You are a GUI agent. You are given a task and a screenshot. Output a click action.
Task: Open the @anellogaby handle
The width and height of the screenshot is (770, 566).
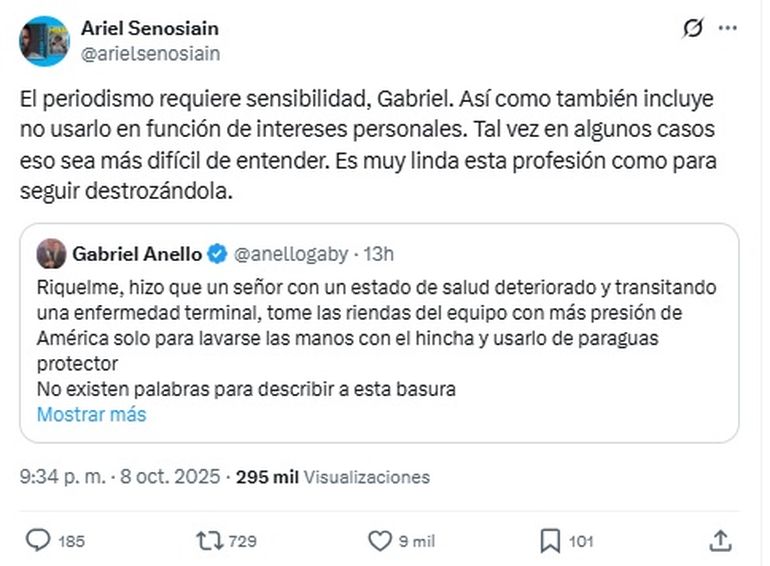(x=282, y=255)
